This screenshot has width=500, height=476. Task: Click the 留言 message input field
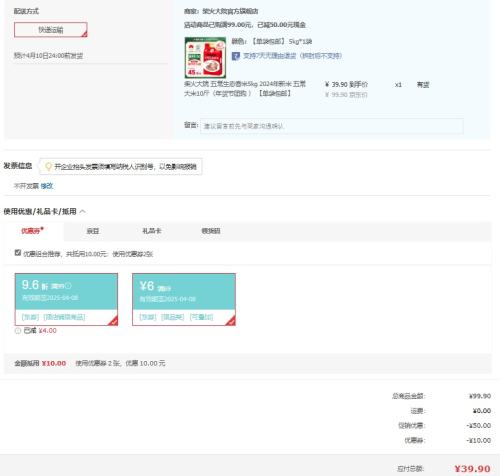point(332,126)
